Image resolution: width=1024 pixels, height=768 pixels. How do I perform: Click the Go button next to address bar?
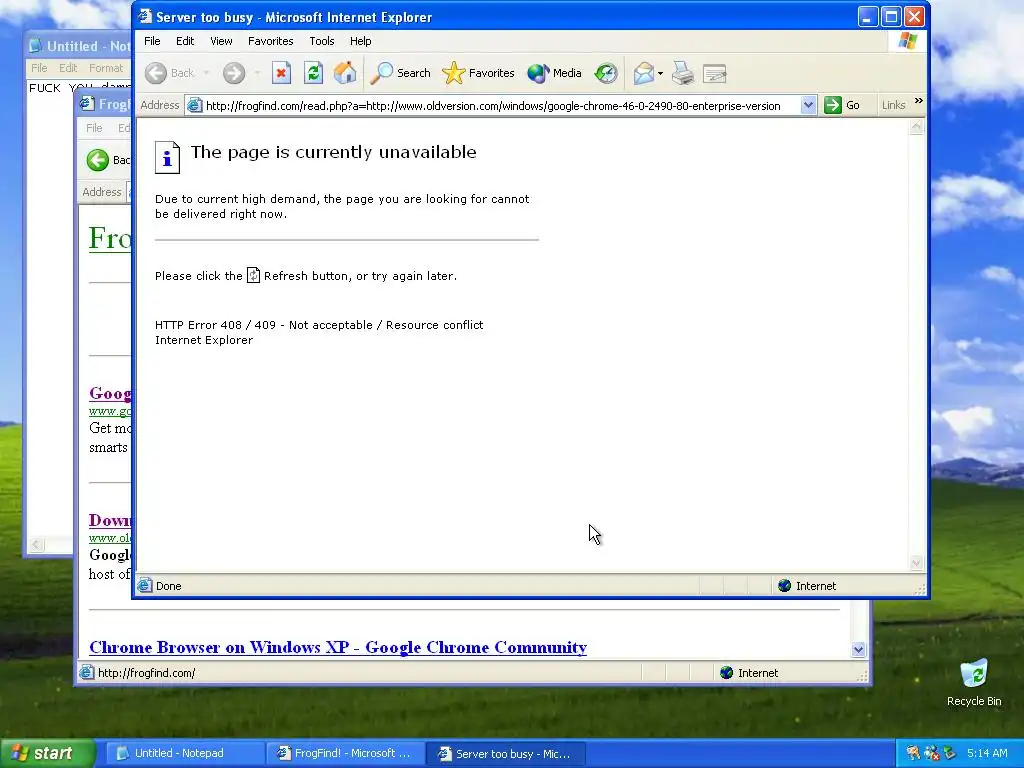(842, 105)
